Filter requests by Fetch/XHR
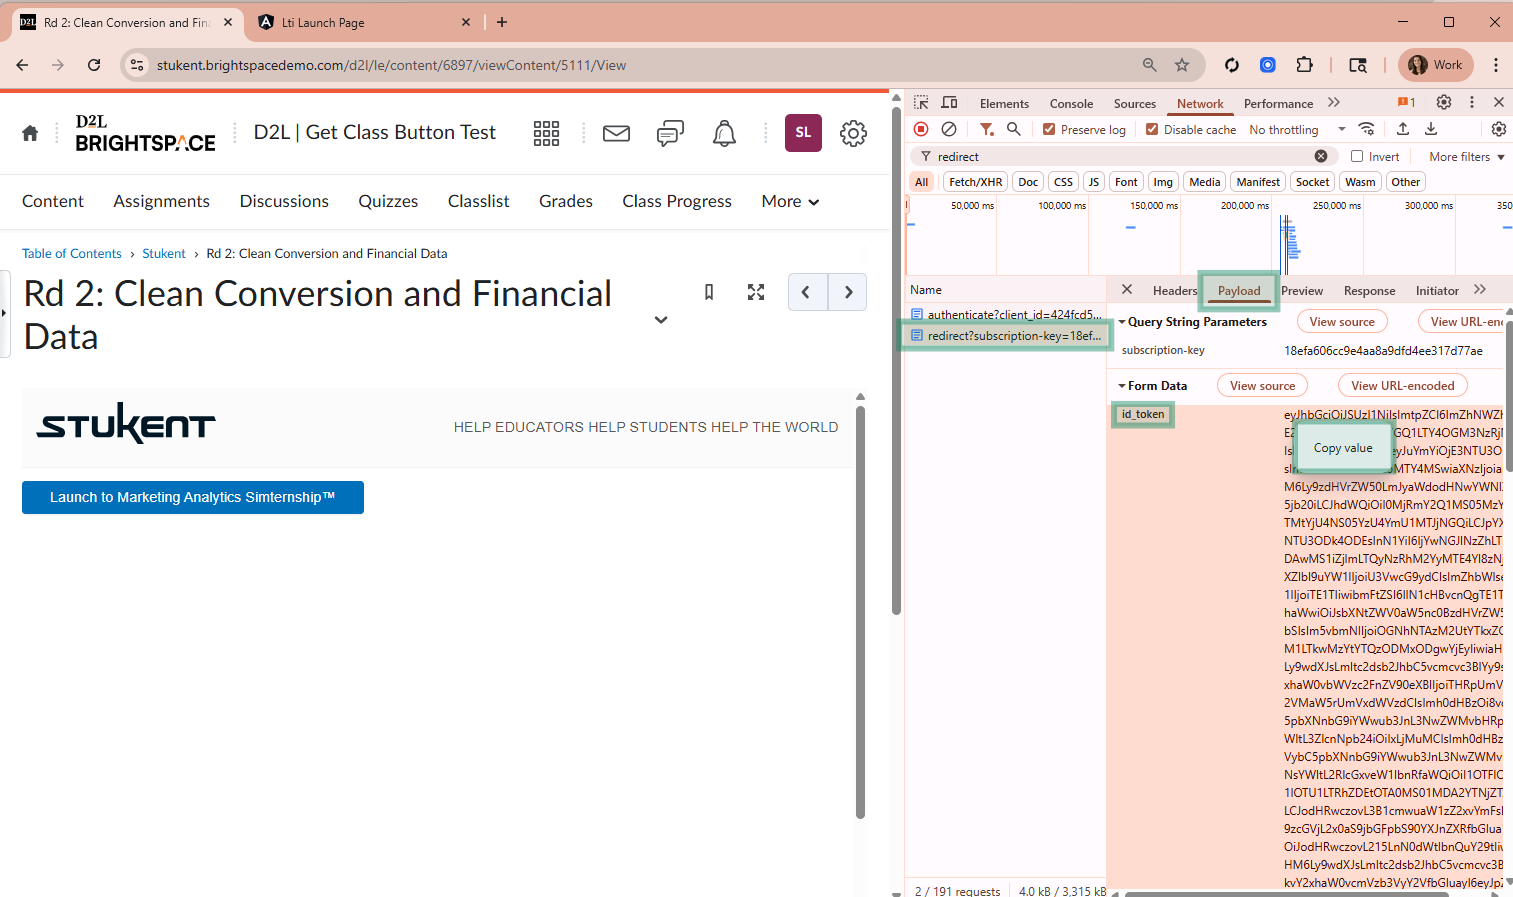Viewport: 1513px width, 897px height. coord(975,182)
